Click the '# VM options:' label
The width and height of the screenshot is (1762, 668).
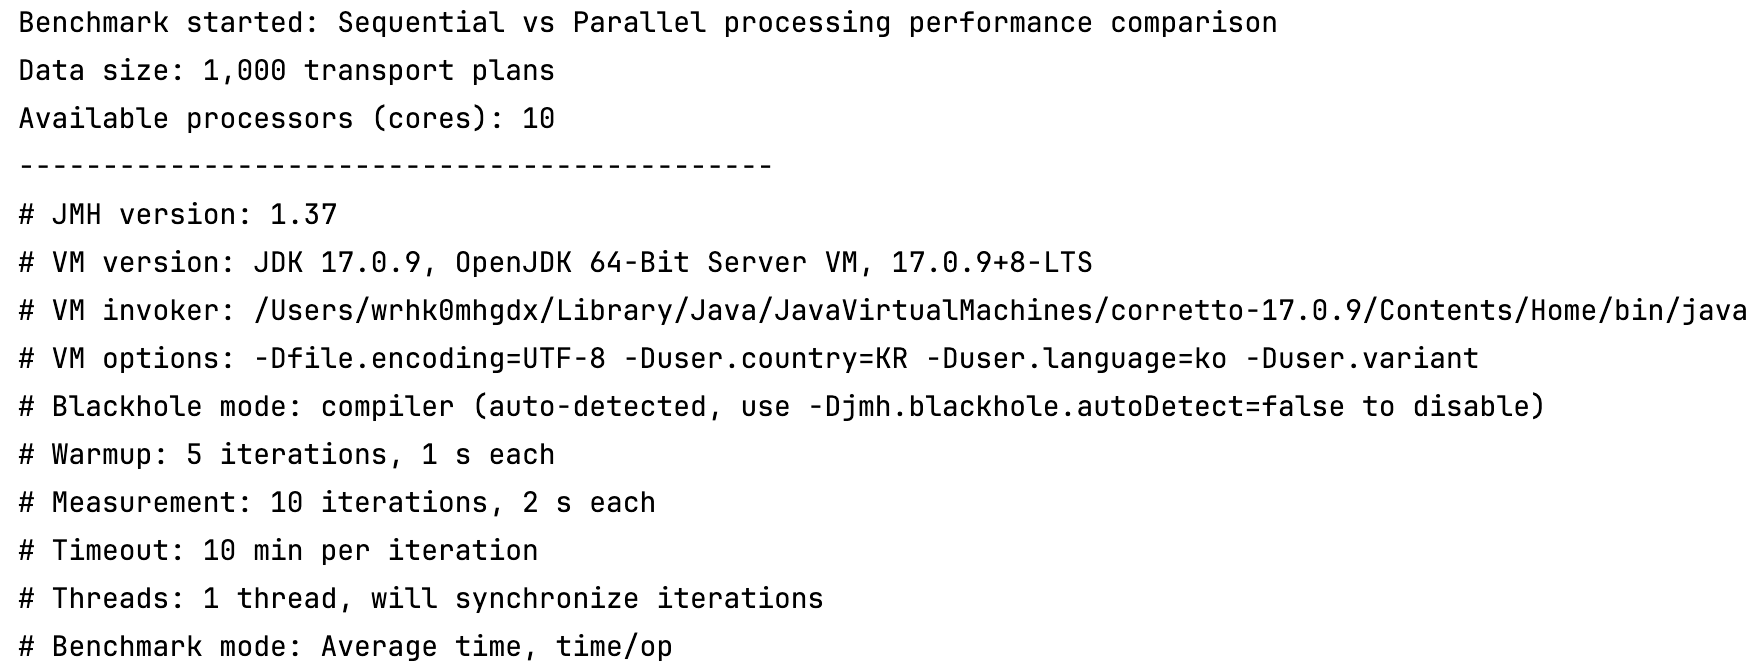pyautogui.click(x=127, y=359)
